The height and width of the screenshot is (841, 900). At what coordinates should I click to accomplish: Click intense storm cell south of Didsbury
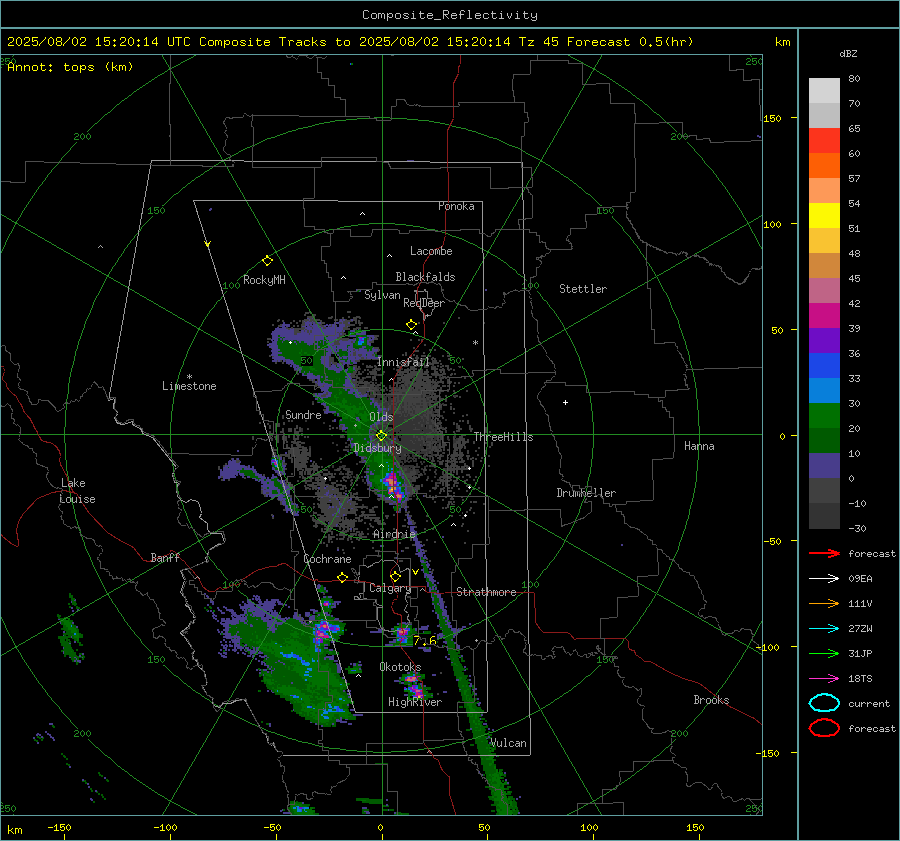393,486
